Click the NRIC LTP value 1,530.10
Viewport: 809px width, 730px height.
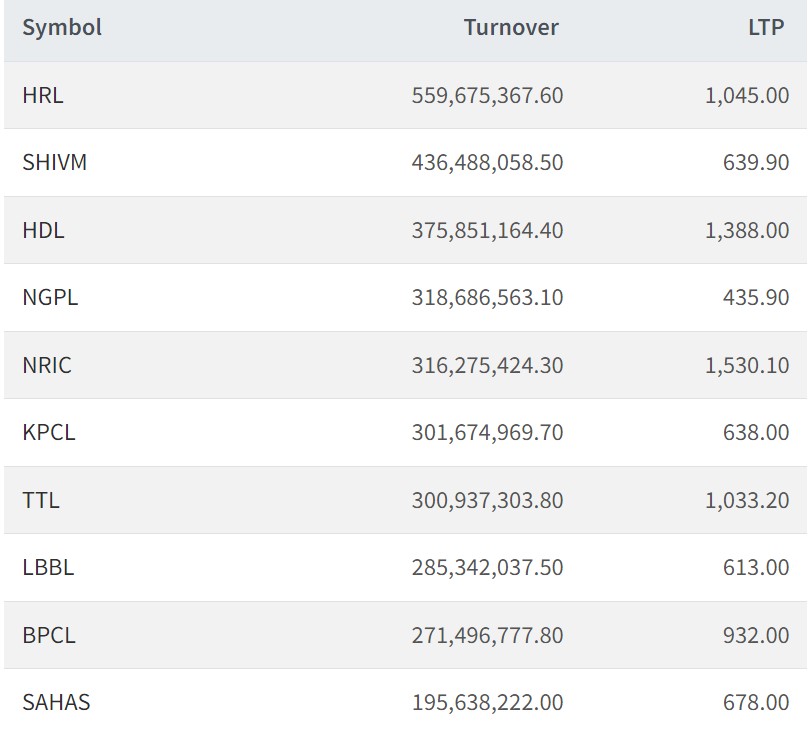tap(747, 365)
